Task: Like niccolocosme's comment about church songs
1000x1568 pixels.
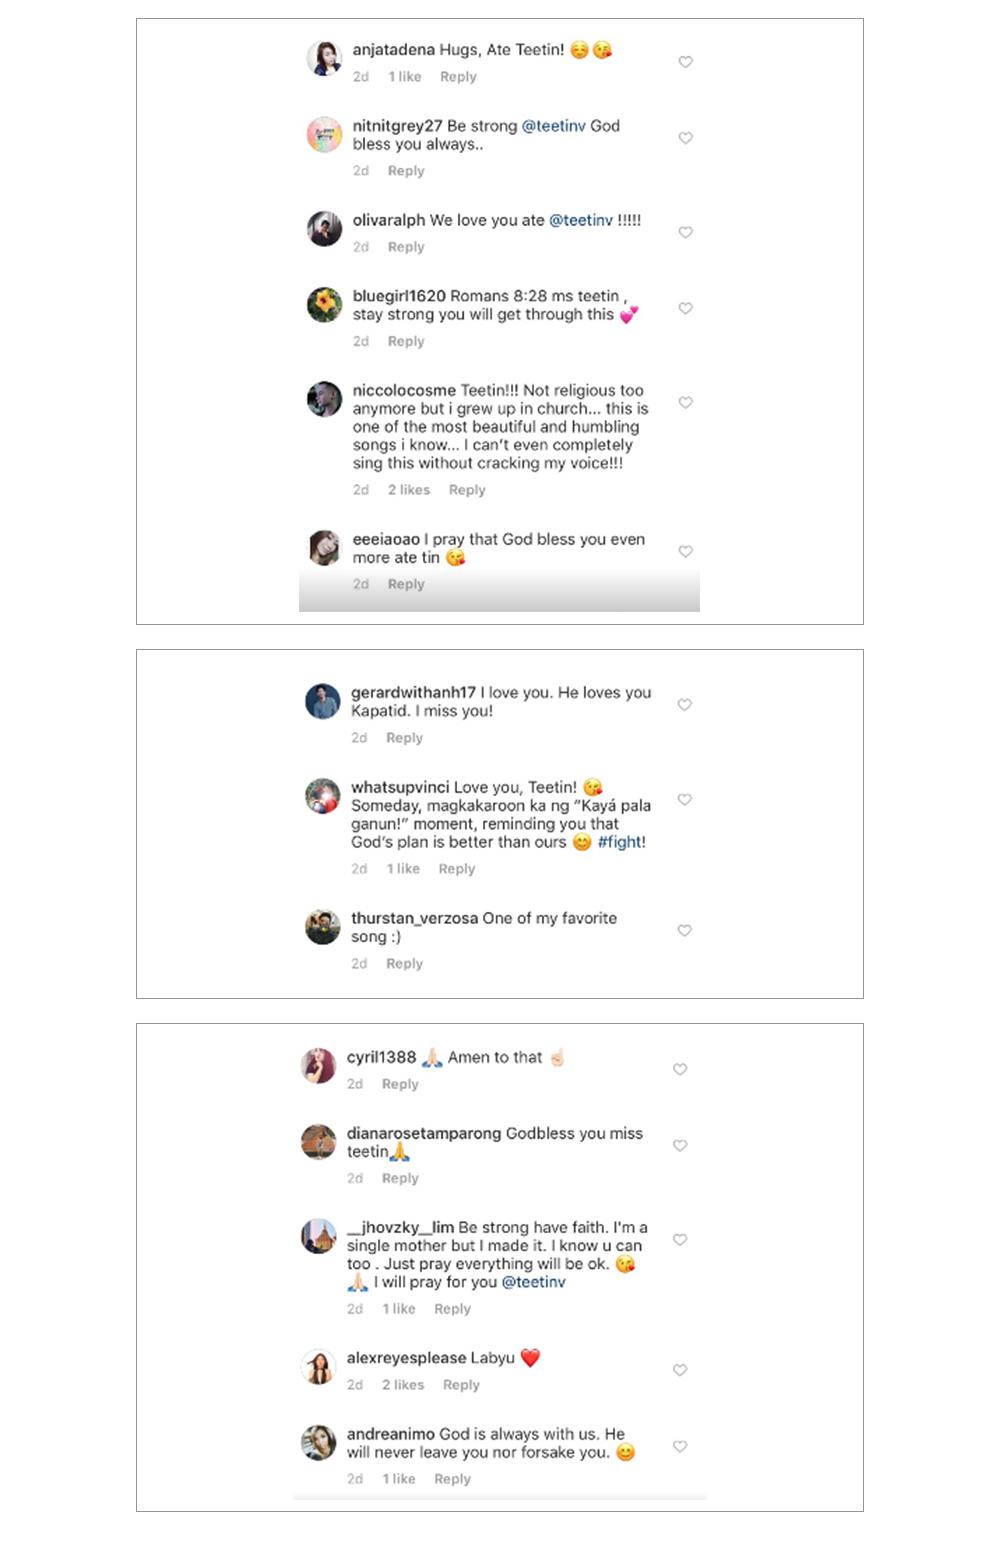Action: point(686,402)
